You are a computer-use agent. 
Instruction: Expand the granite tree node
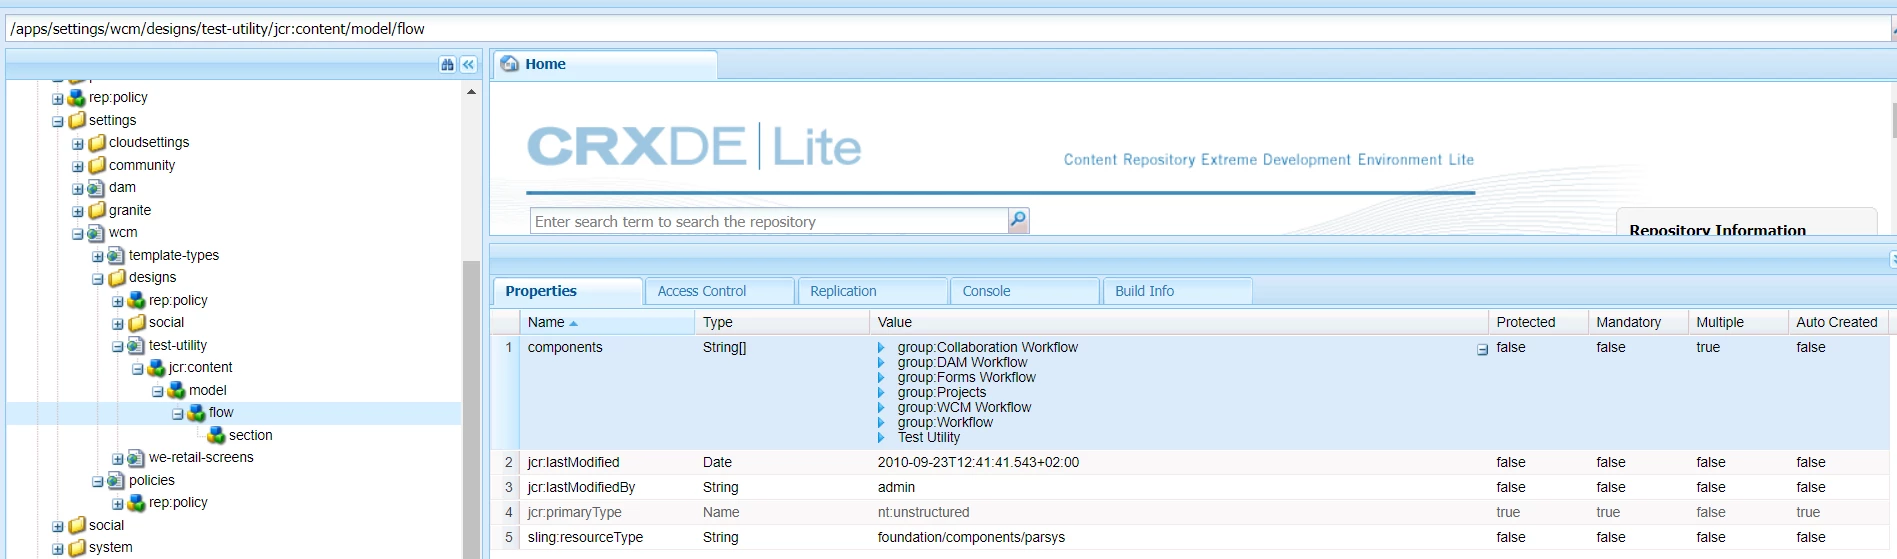click(x=78, y=212)
